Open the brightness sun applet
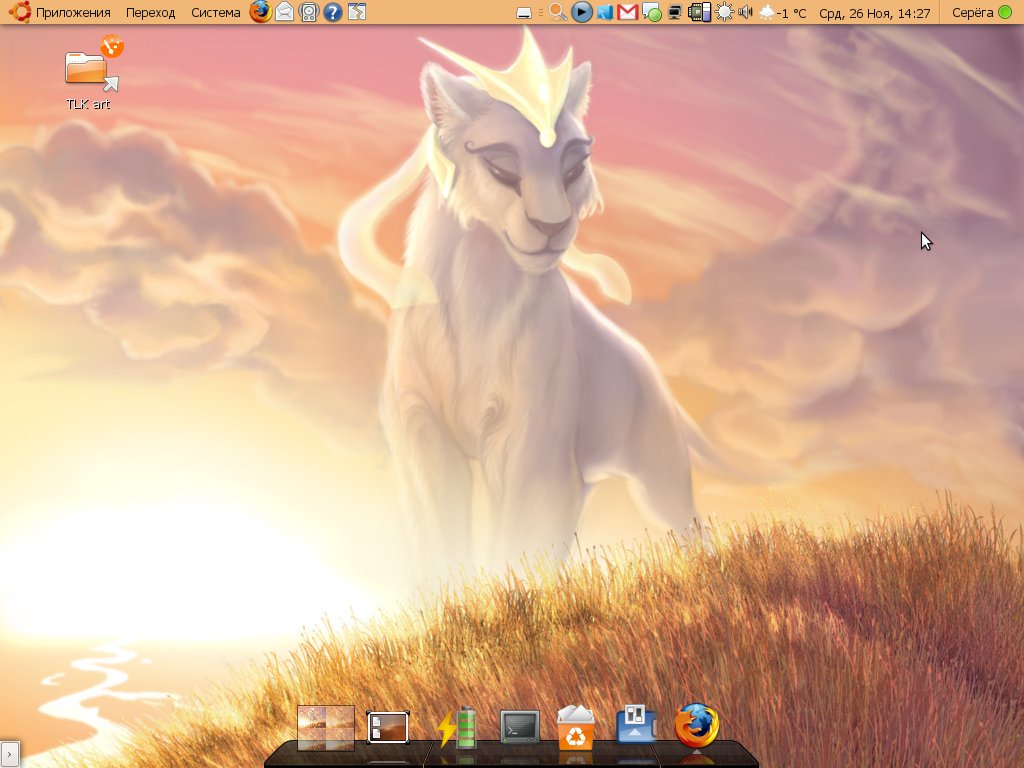The width and height of the screenshot is (1024, 768). tap(723, 12)
